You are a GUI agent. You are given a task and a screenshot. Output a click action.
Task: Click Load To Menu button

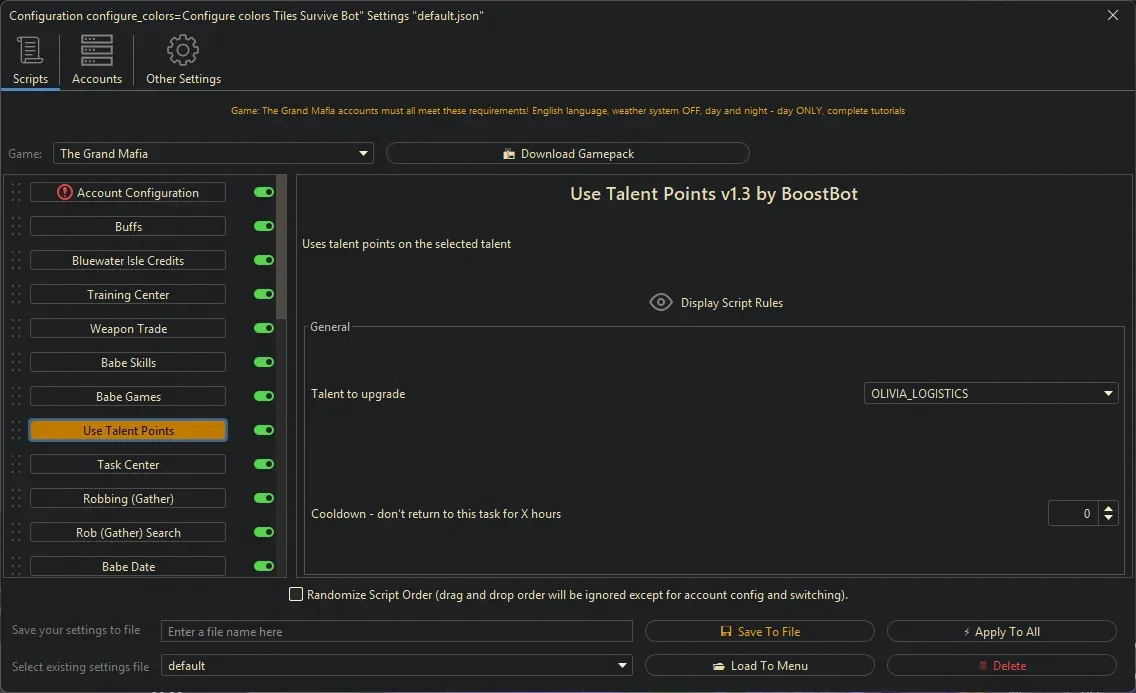pyautogui.click(x=759, y=665)
